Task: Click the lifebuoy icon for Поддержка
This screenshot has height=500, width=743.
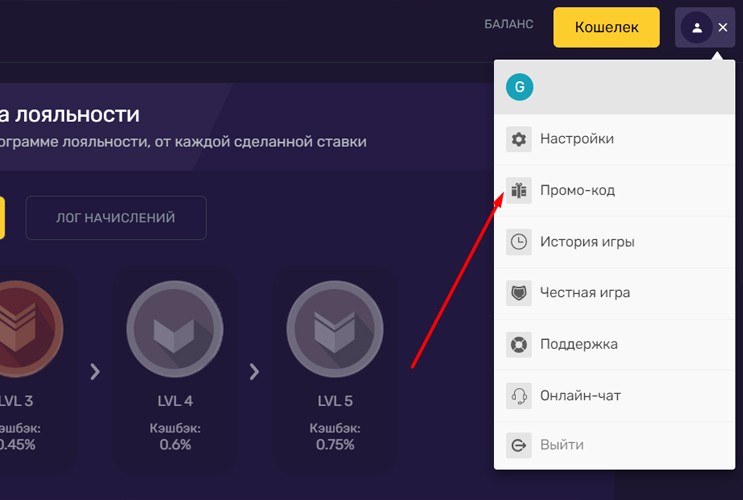Action: click(518, 344)
